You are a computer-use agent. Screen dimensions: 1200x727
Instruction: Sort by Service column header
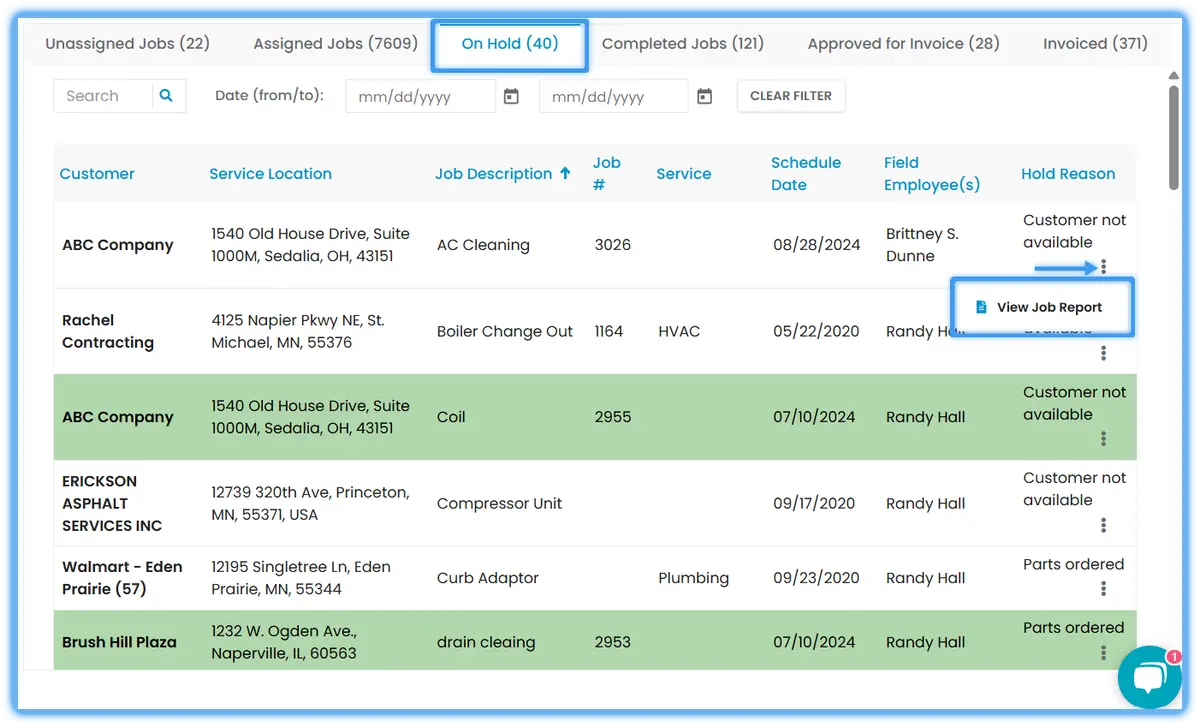point(684,173)
